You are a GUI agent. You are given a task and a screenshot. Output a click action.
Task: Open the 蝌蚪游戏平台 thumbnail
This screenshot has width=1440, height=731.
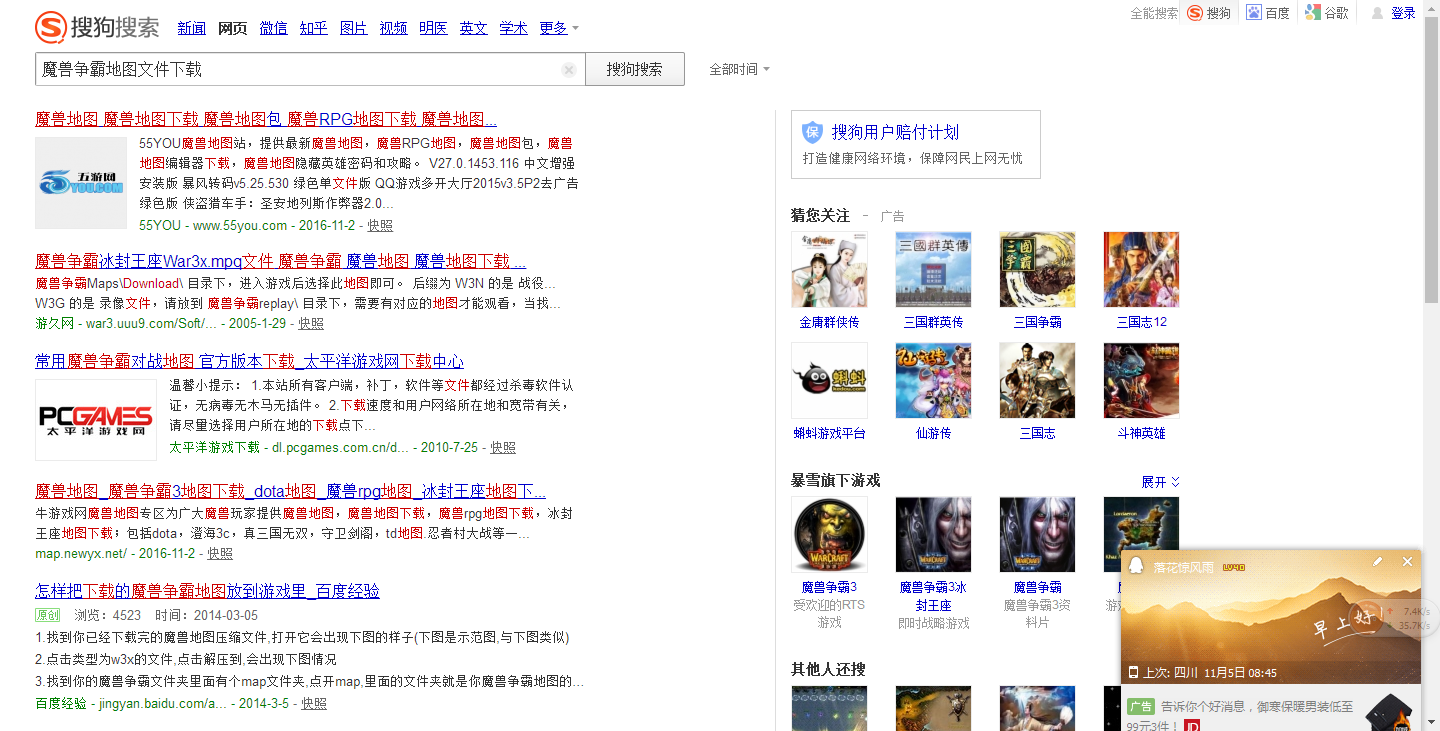tap(829, 381)
